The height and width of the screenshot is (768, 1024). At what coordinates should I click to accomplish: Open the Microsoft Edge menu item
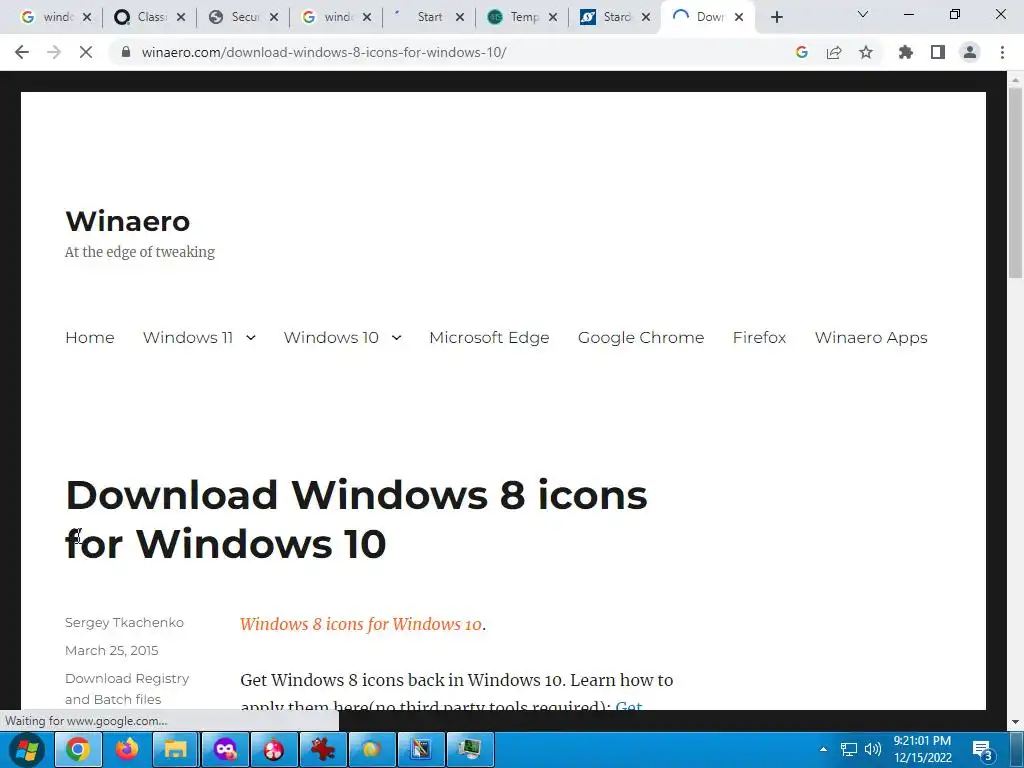coord(489,338)
